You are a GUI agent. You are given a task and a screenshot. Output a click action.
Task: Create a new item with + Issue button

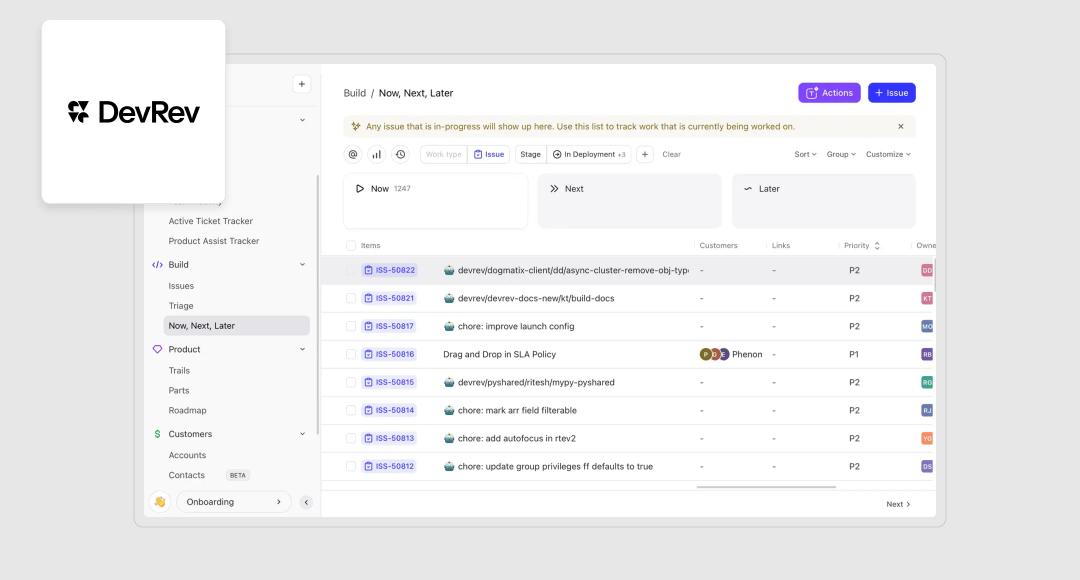point(892,93)
